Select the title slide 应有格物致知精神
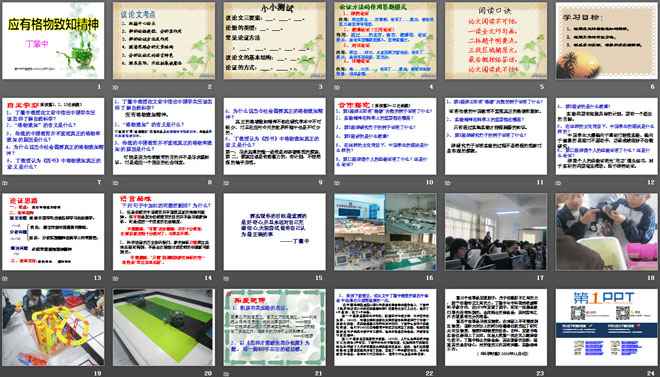This screenshot has height=377, width=660. [53, 41]
